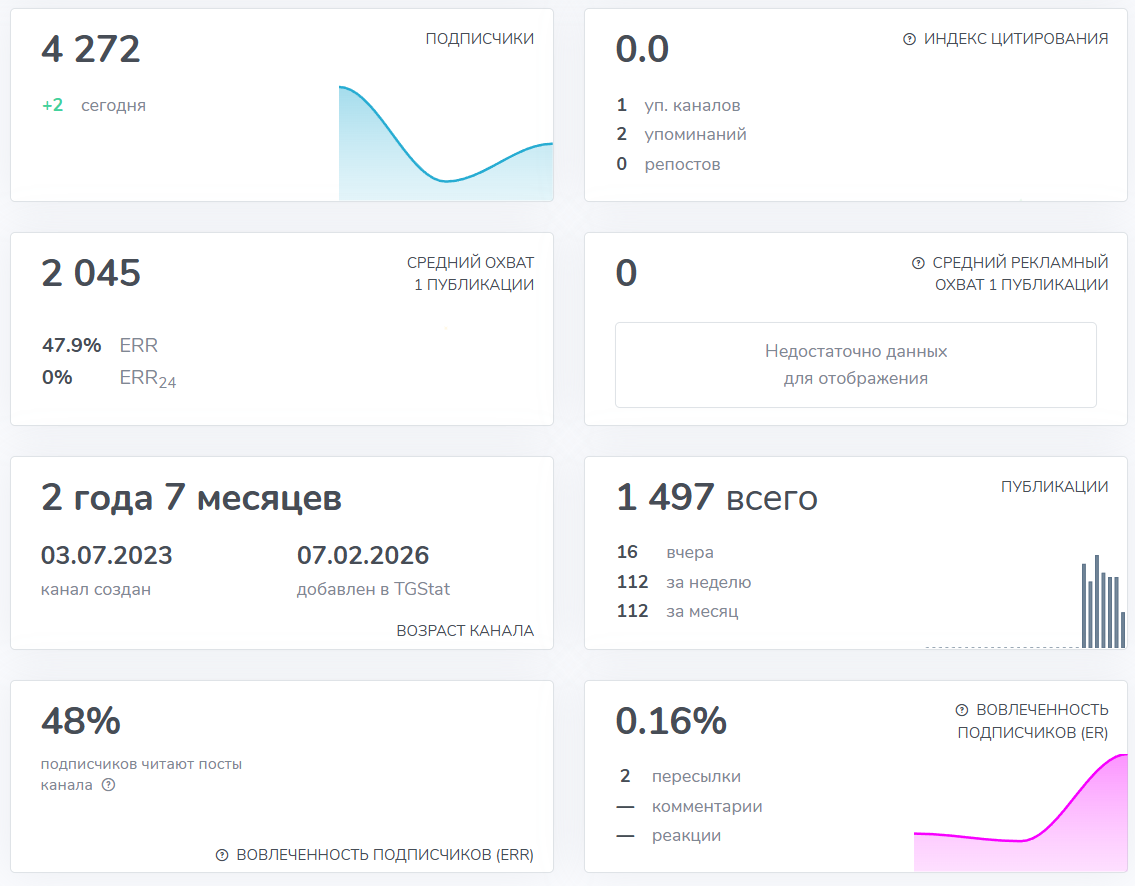
Task: Click the help icon beside ВОВЛЕЧЕННОСТЬ ПОДПИСЧИКОВ (ER)
Action: [962, 710]
